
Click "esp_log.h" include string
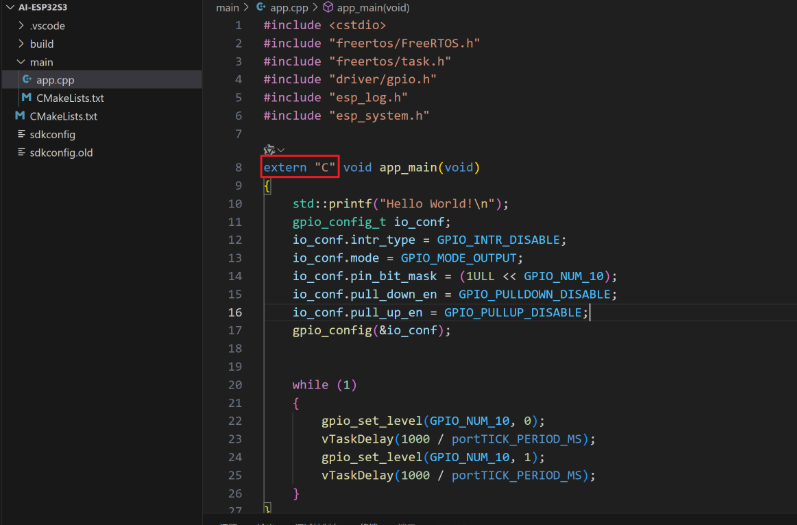[369, 98]
